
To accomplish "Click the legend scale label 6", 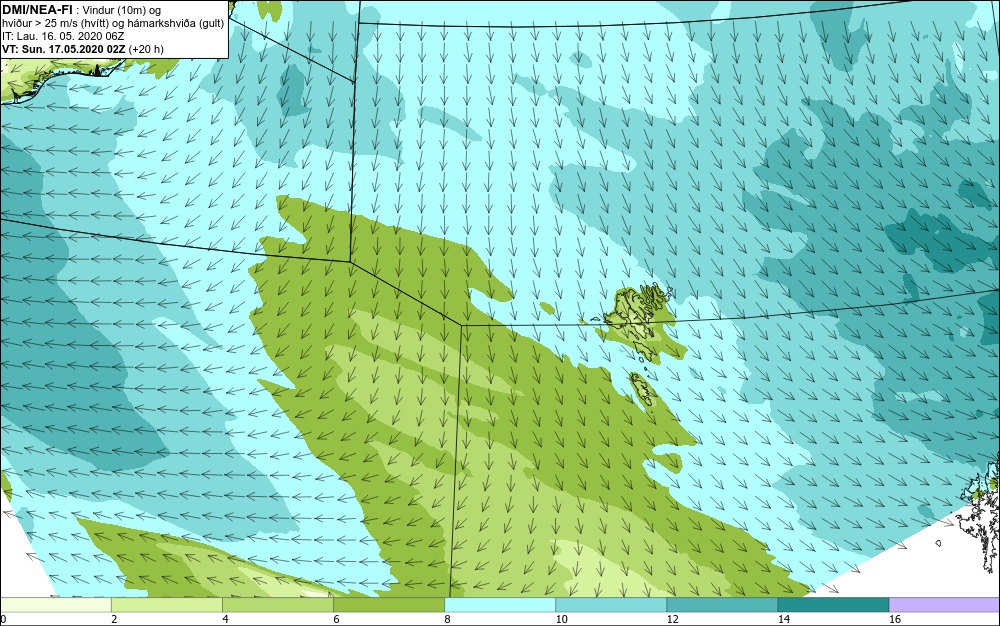I will (x=336, y=619).
